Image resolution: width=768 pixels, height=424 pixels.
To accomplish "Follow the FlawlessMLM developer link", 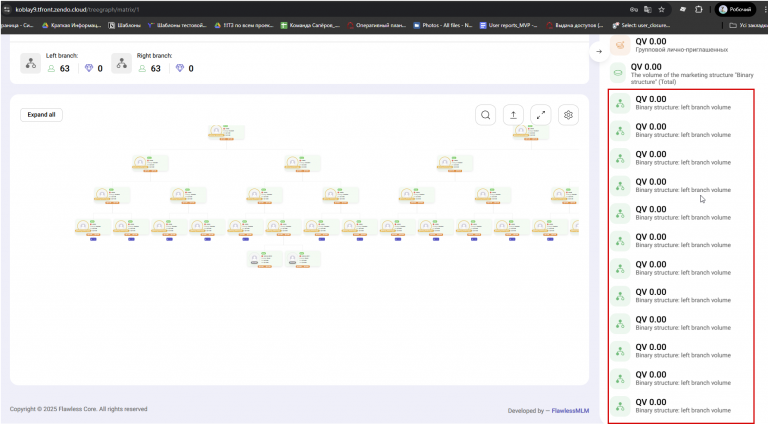I will [570, 411].
